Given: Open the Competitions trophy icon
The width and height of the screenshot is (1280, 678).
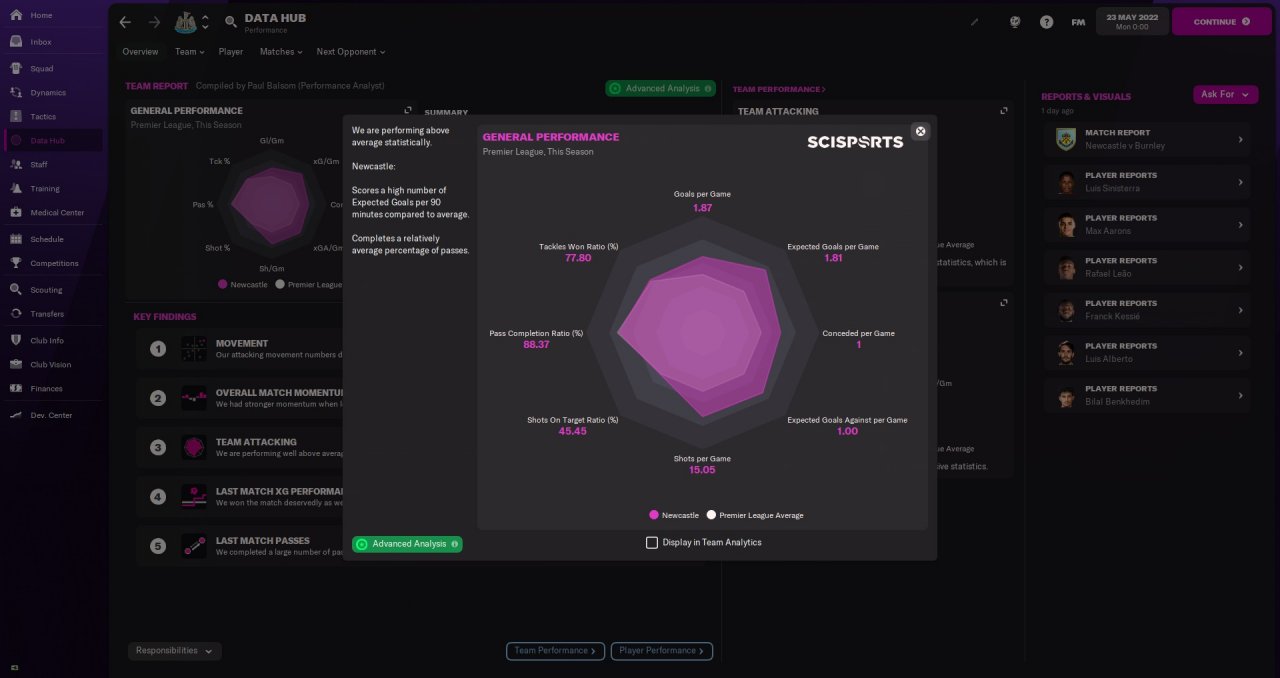Looking at the screenshot, I should [x=16, y=263].
